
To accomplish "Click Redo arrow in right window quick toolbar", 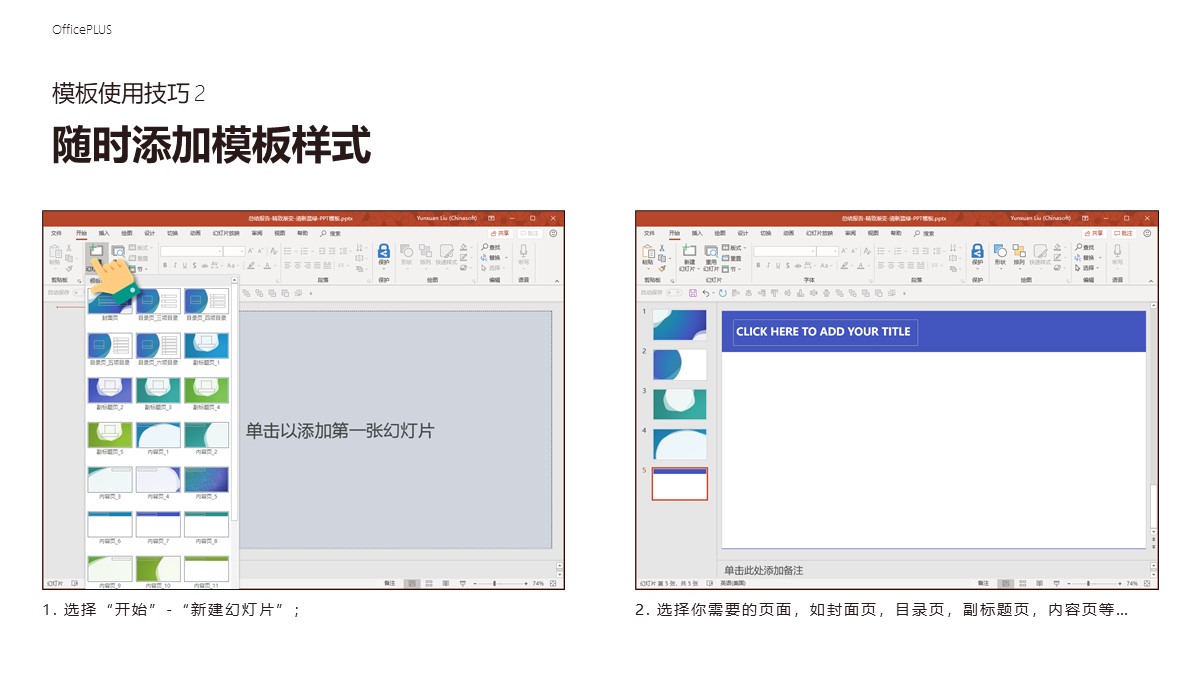I will click(722, 293).
